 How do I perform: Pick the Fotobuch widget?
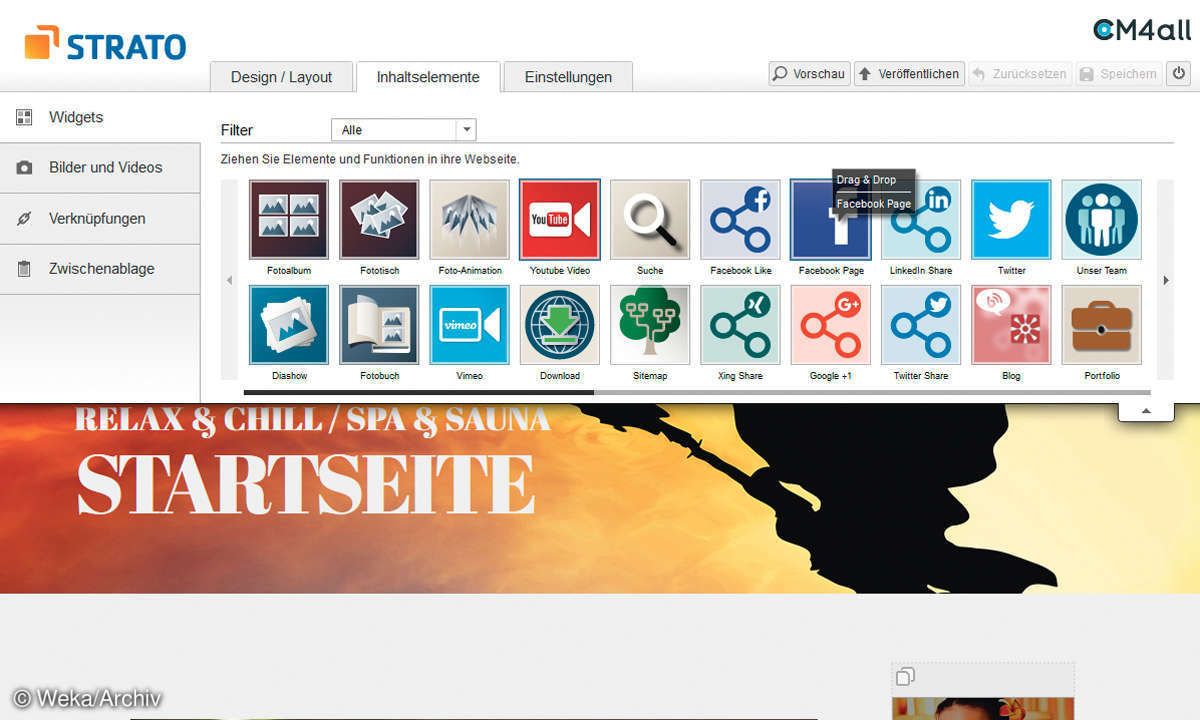pyautogui.click(x=379, y=325)
